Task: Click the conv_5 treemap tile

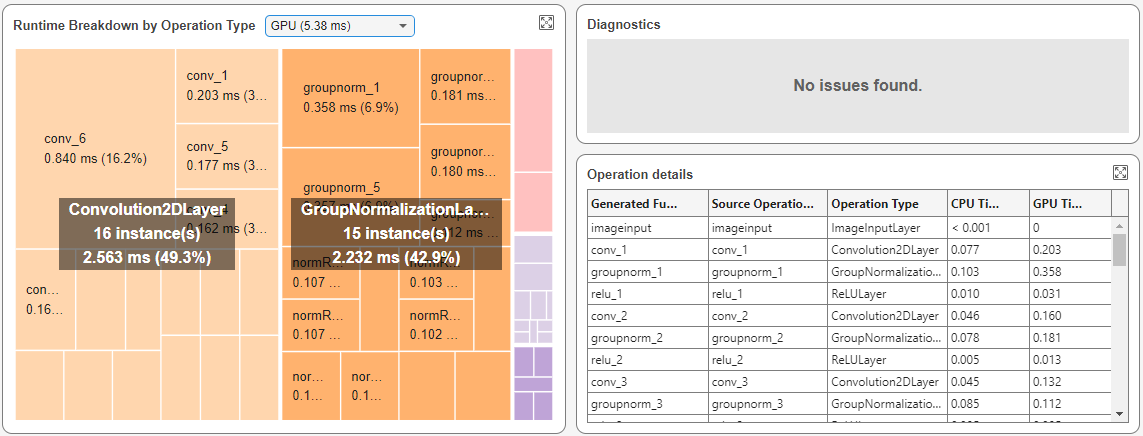Action: [x=227, y=156]
